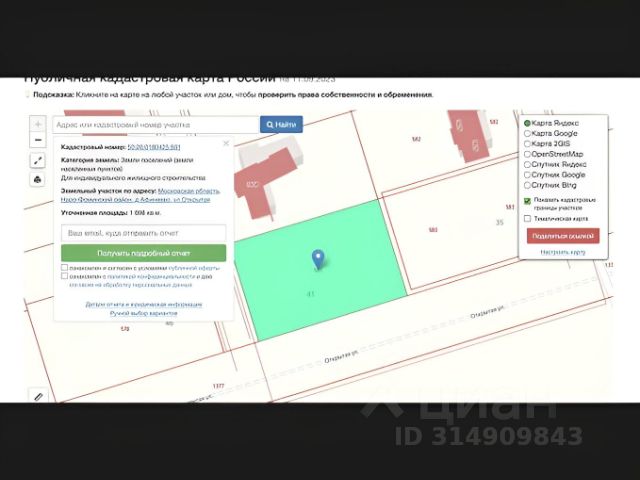Click the green get detailed report button

click(144, 253)
